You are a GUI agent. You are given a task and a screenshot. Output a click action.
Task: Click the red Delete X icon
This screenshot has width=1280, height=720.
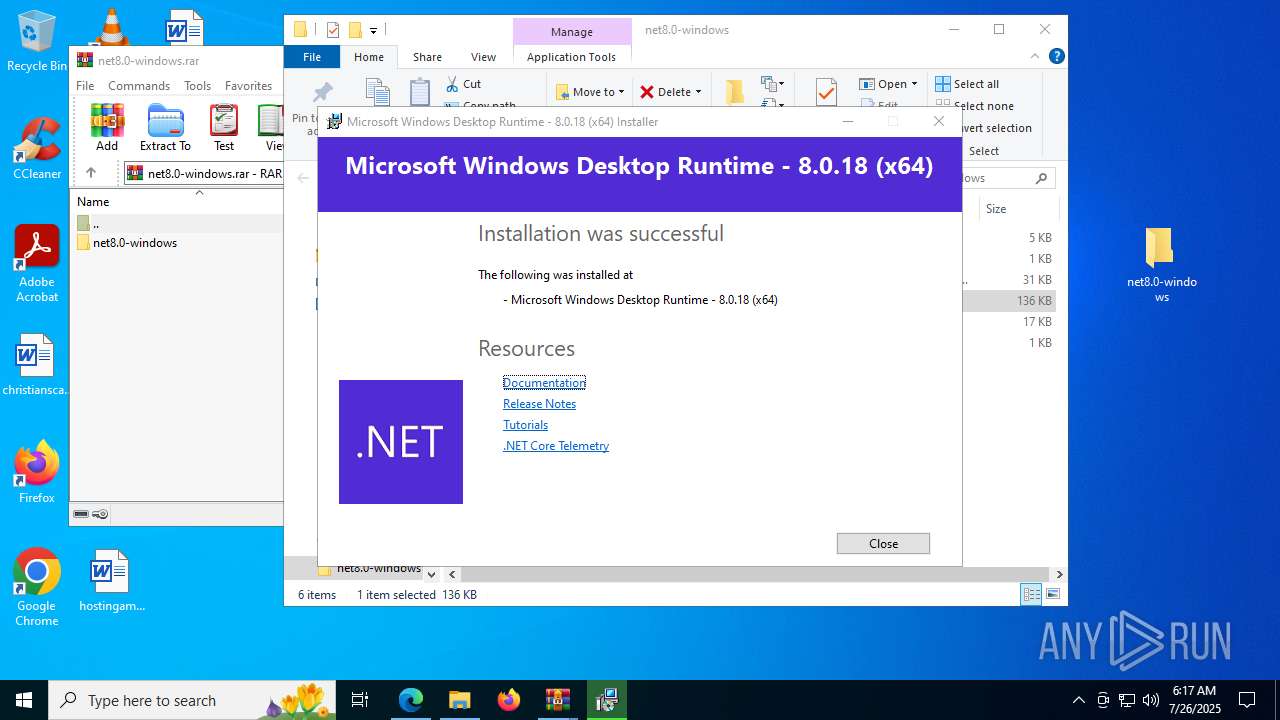(647, 92)
